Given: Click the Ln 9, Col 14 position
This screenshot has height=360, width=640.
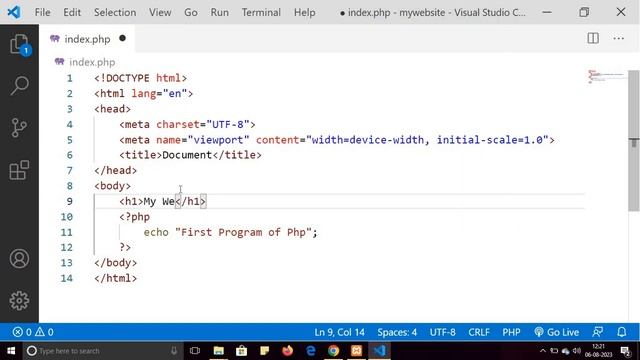Looking at the screenshot, I should click(x=339, y=332).
